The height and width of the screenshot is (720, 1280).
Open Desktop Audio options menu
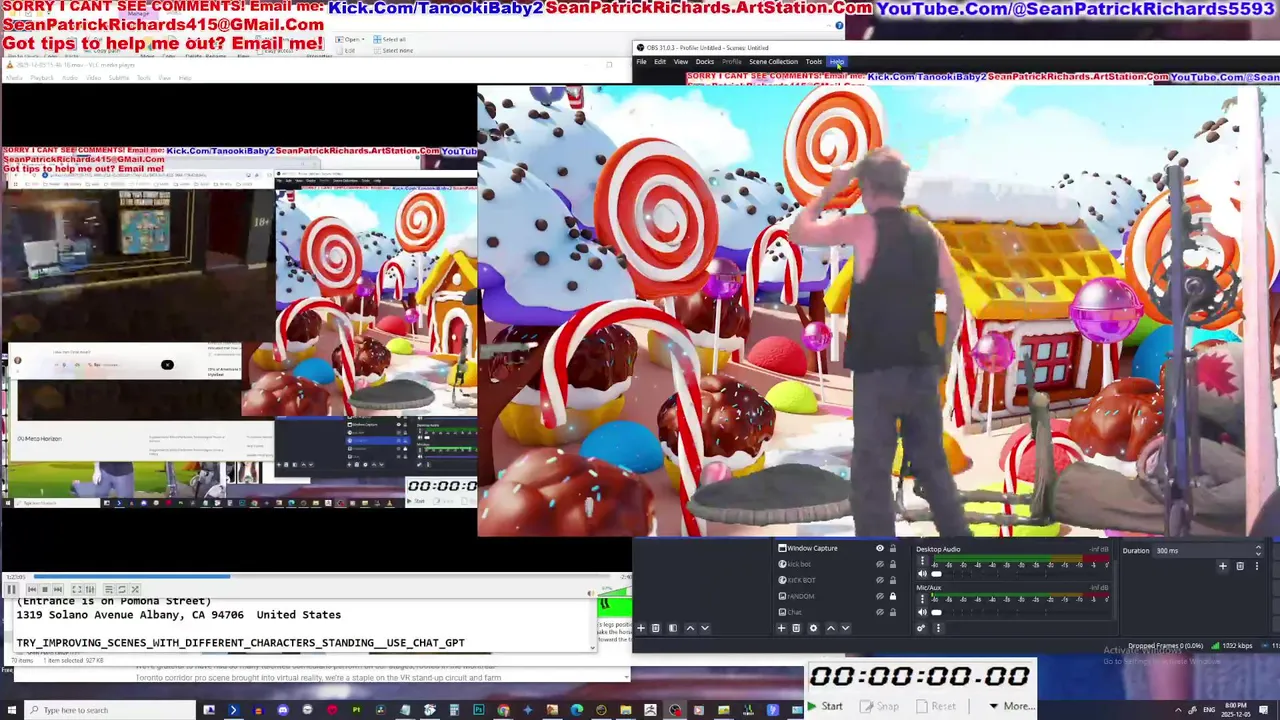coord(922,560)
